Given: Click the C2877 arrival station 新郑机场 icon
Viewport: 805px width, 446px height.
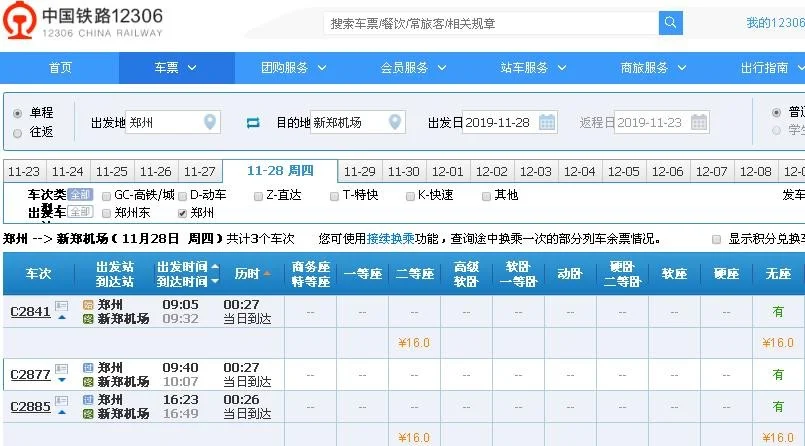Looking at the screenshot, I should 88,382.
